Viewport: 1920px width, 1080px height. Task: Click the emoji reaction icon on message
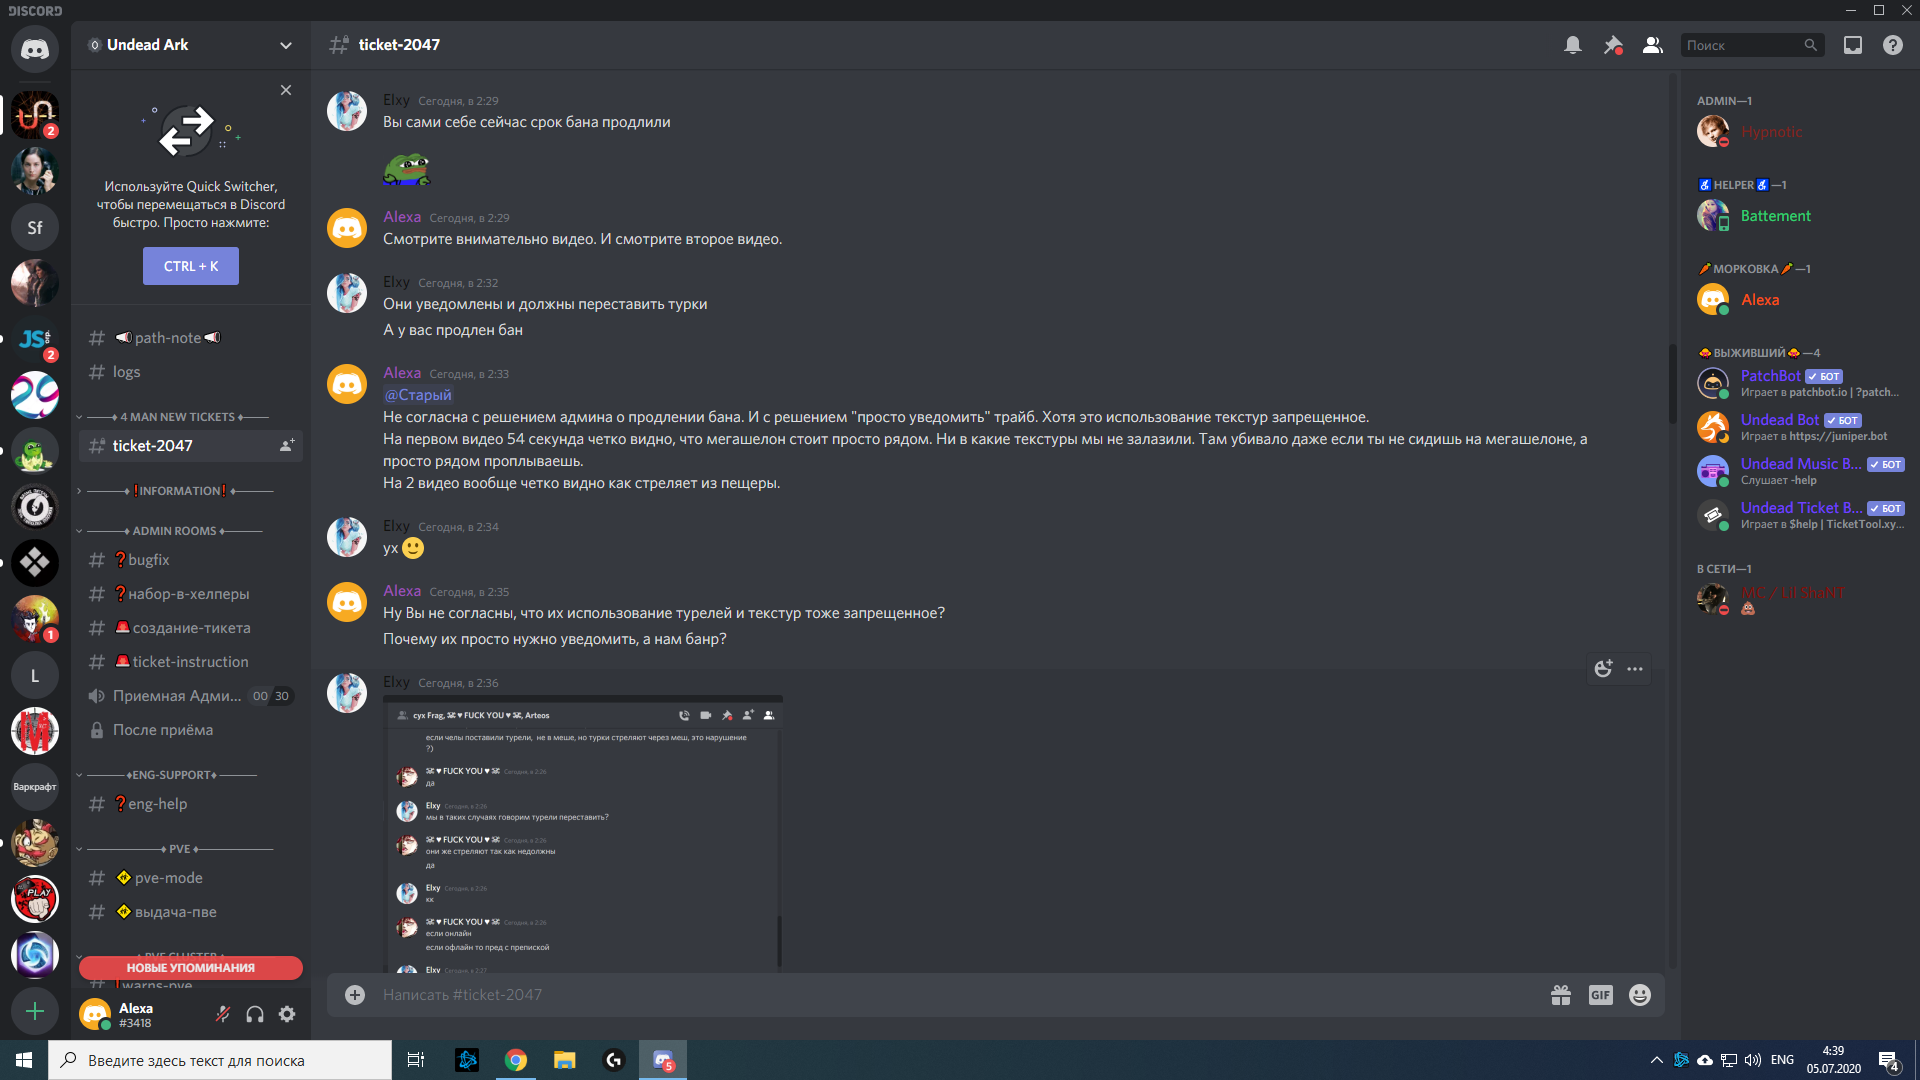(1604, 669)
